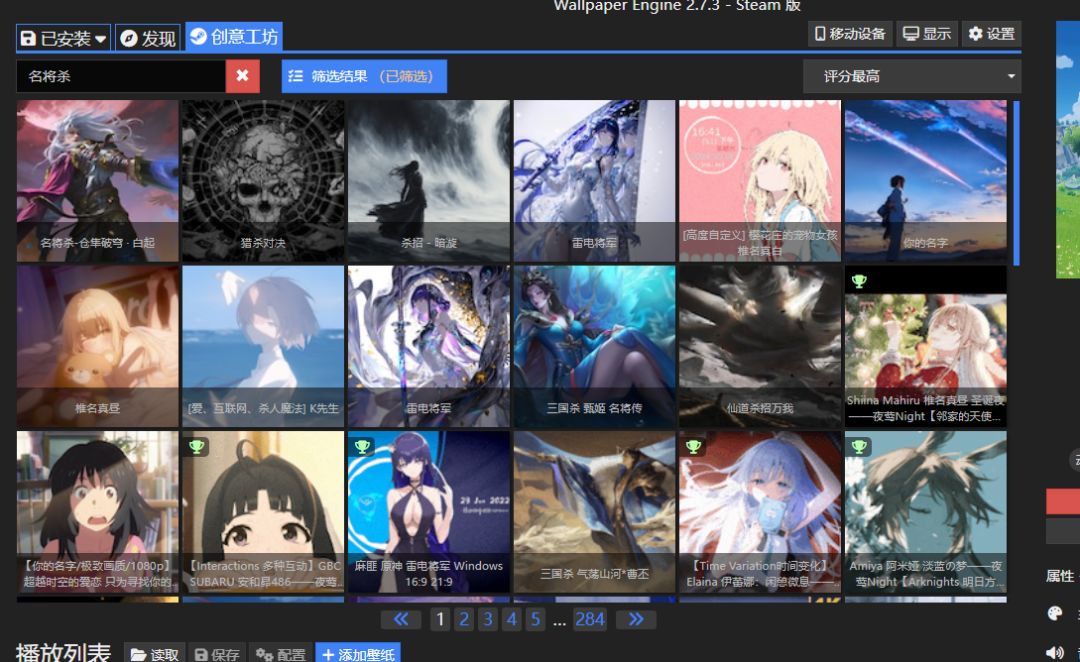Open the 显示 display options
This screenshot has width=1080, height=662.
coord(926,34)
